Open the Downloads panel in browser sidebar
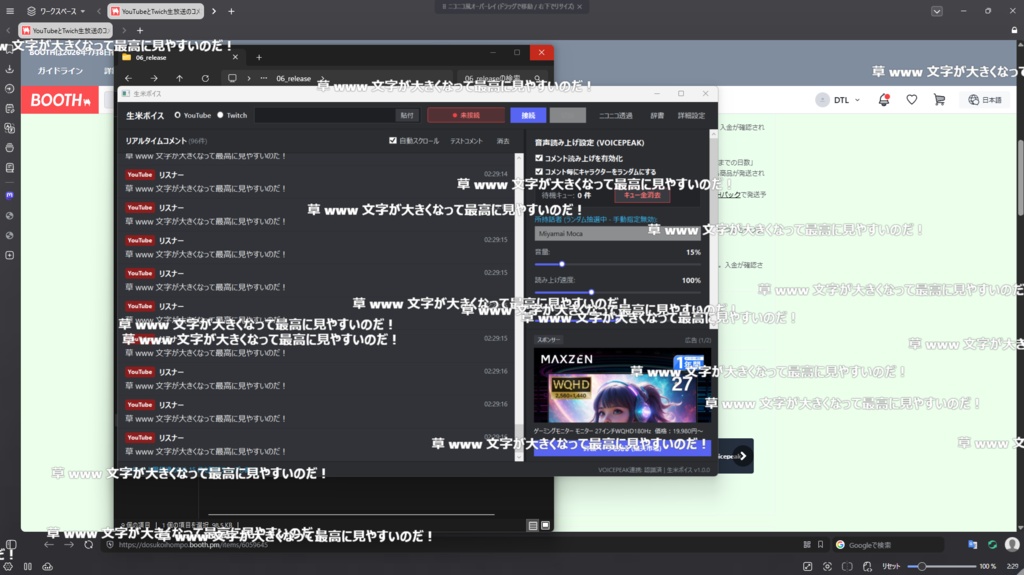Screen dimensions: 1024x575 tap(10, 69)
